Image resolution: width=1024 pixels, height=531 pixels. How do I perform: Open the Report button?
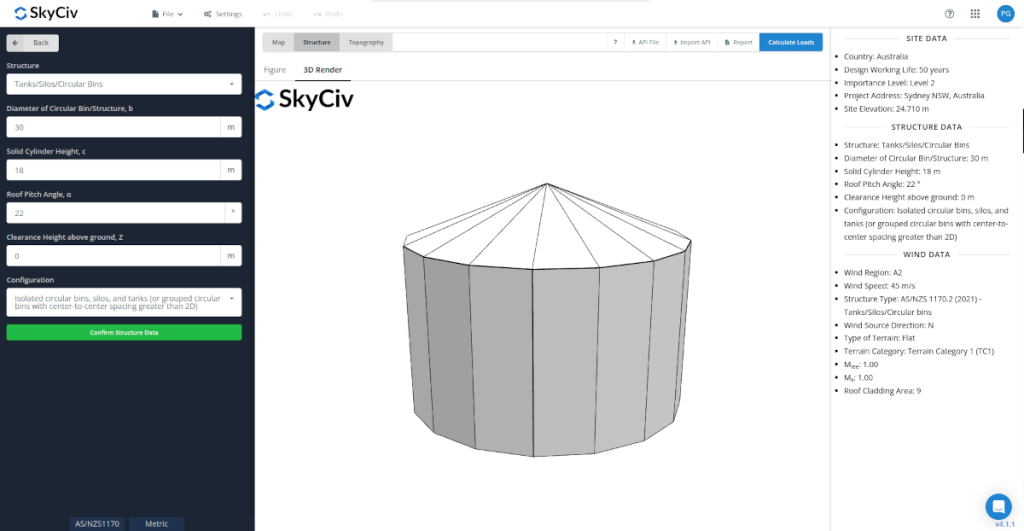click(738, 42)
